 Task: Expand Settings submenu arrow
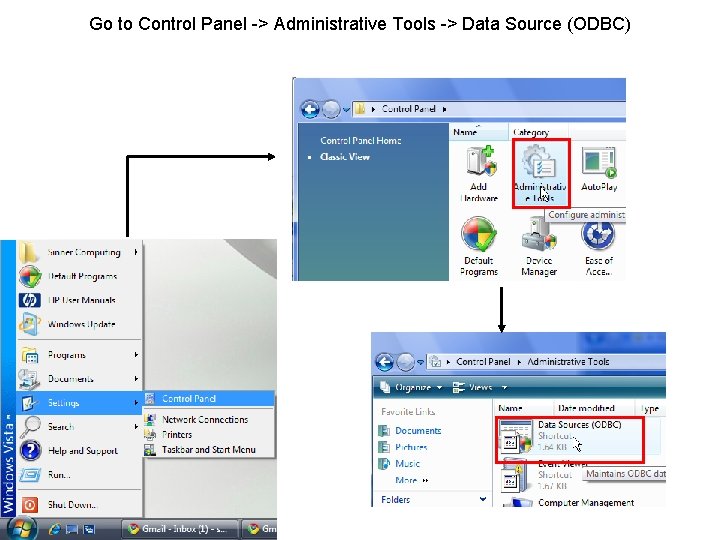click(136, 403)
